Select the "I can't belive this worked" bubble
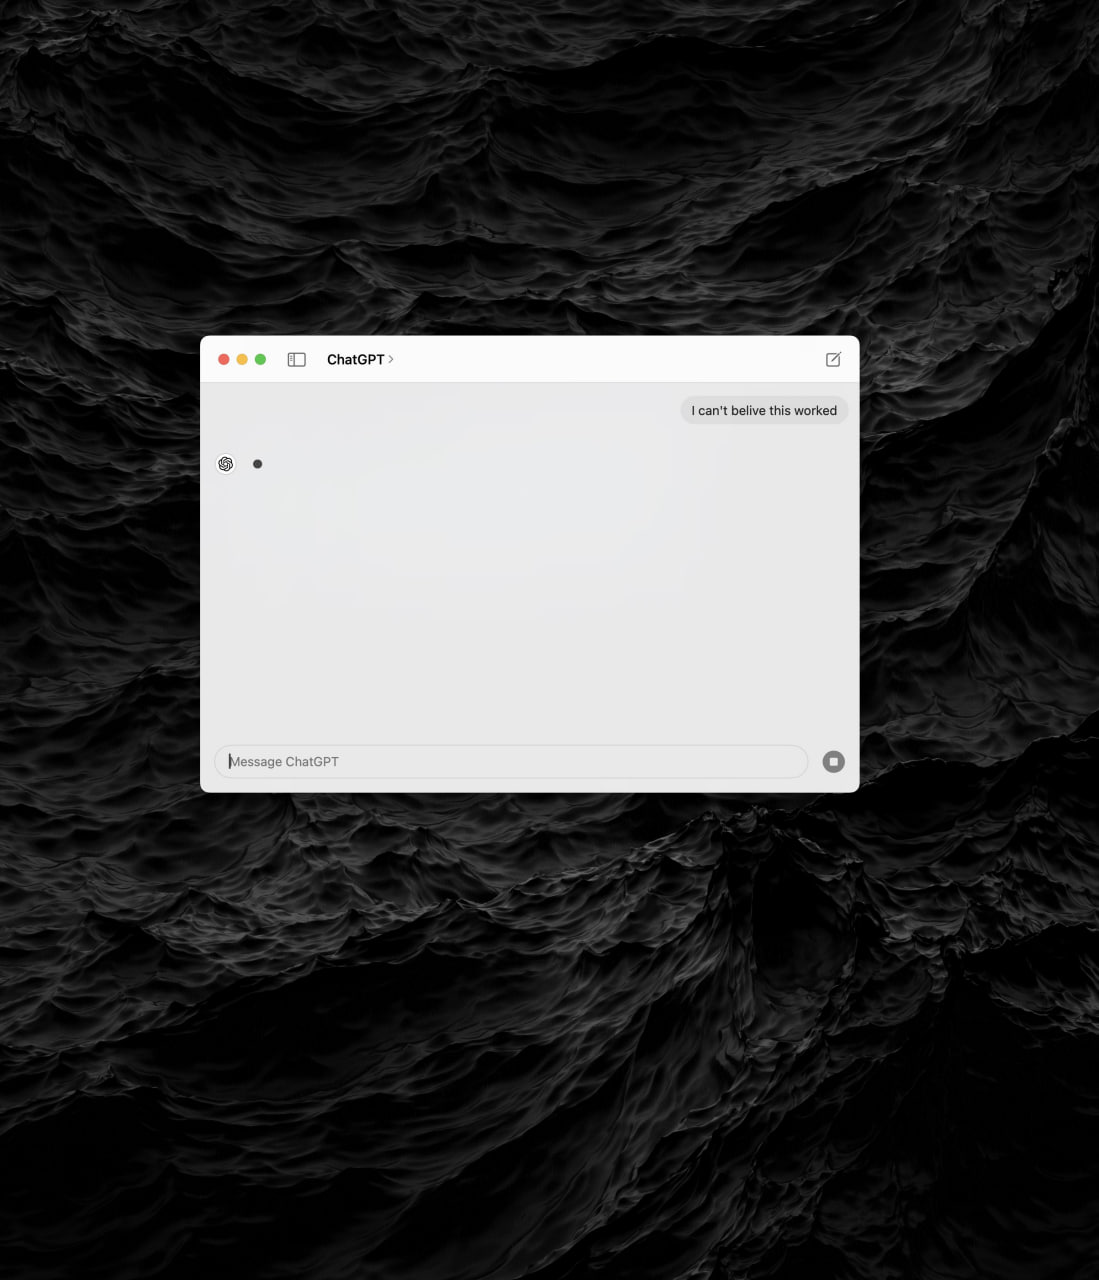 (x=764, y=411)
